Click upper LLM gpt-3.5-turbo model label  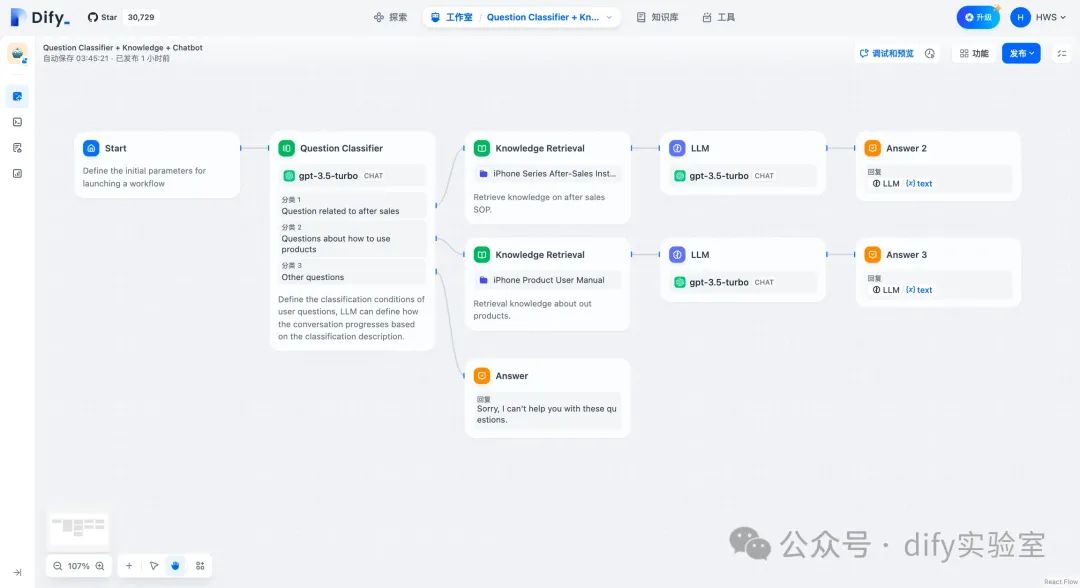[718, 176]
